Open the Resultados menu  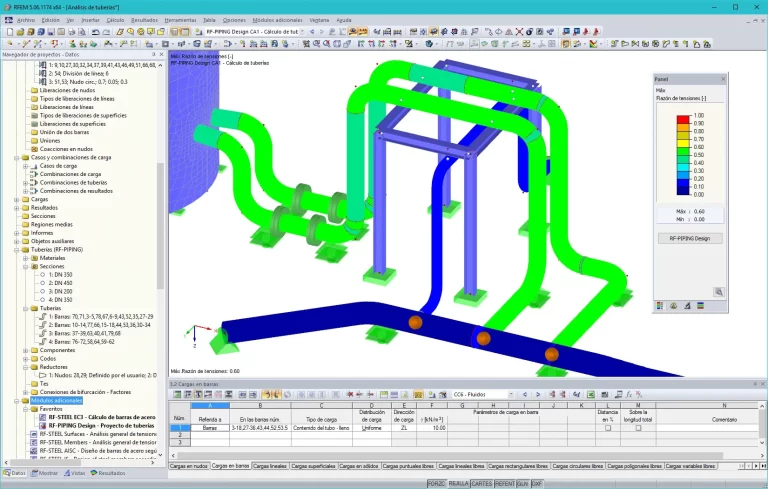click(144, 20)
